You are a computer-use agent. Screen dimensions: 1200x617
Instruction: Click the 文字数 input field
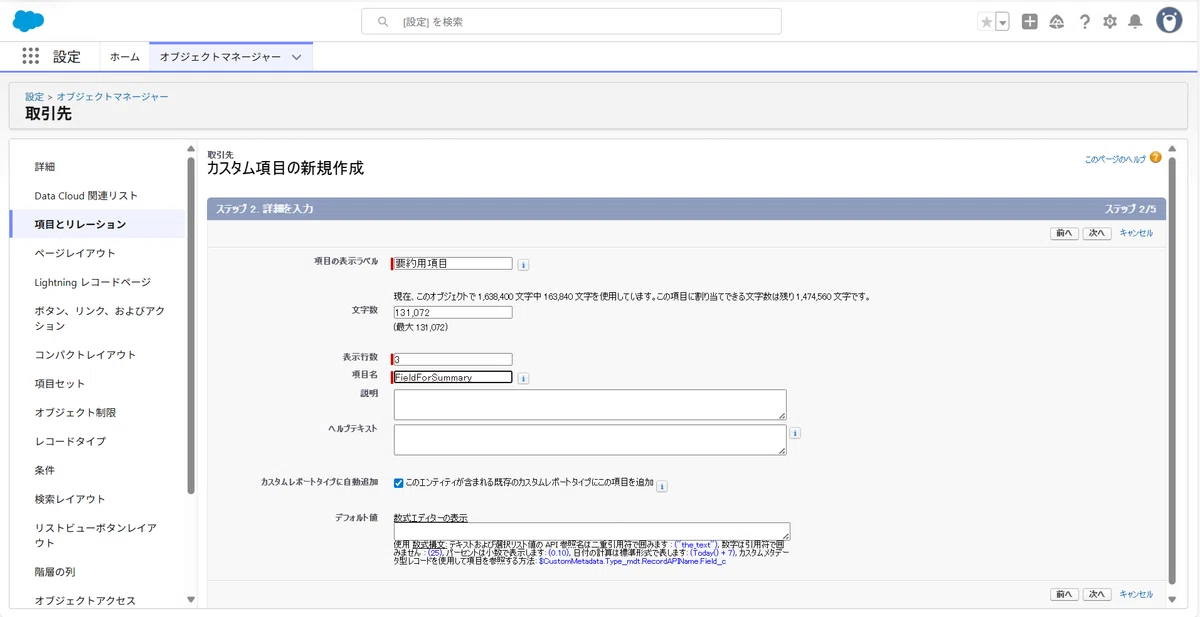pos(453,313)
